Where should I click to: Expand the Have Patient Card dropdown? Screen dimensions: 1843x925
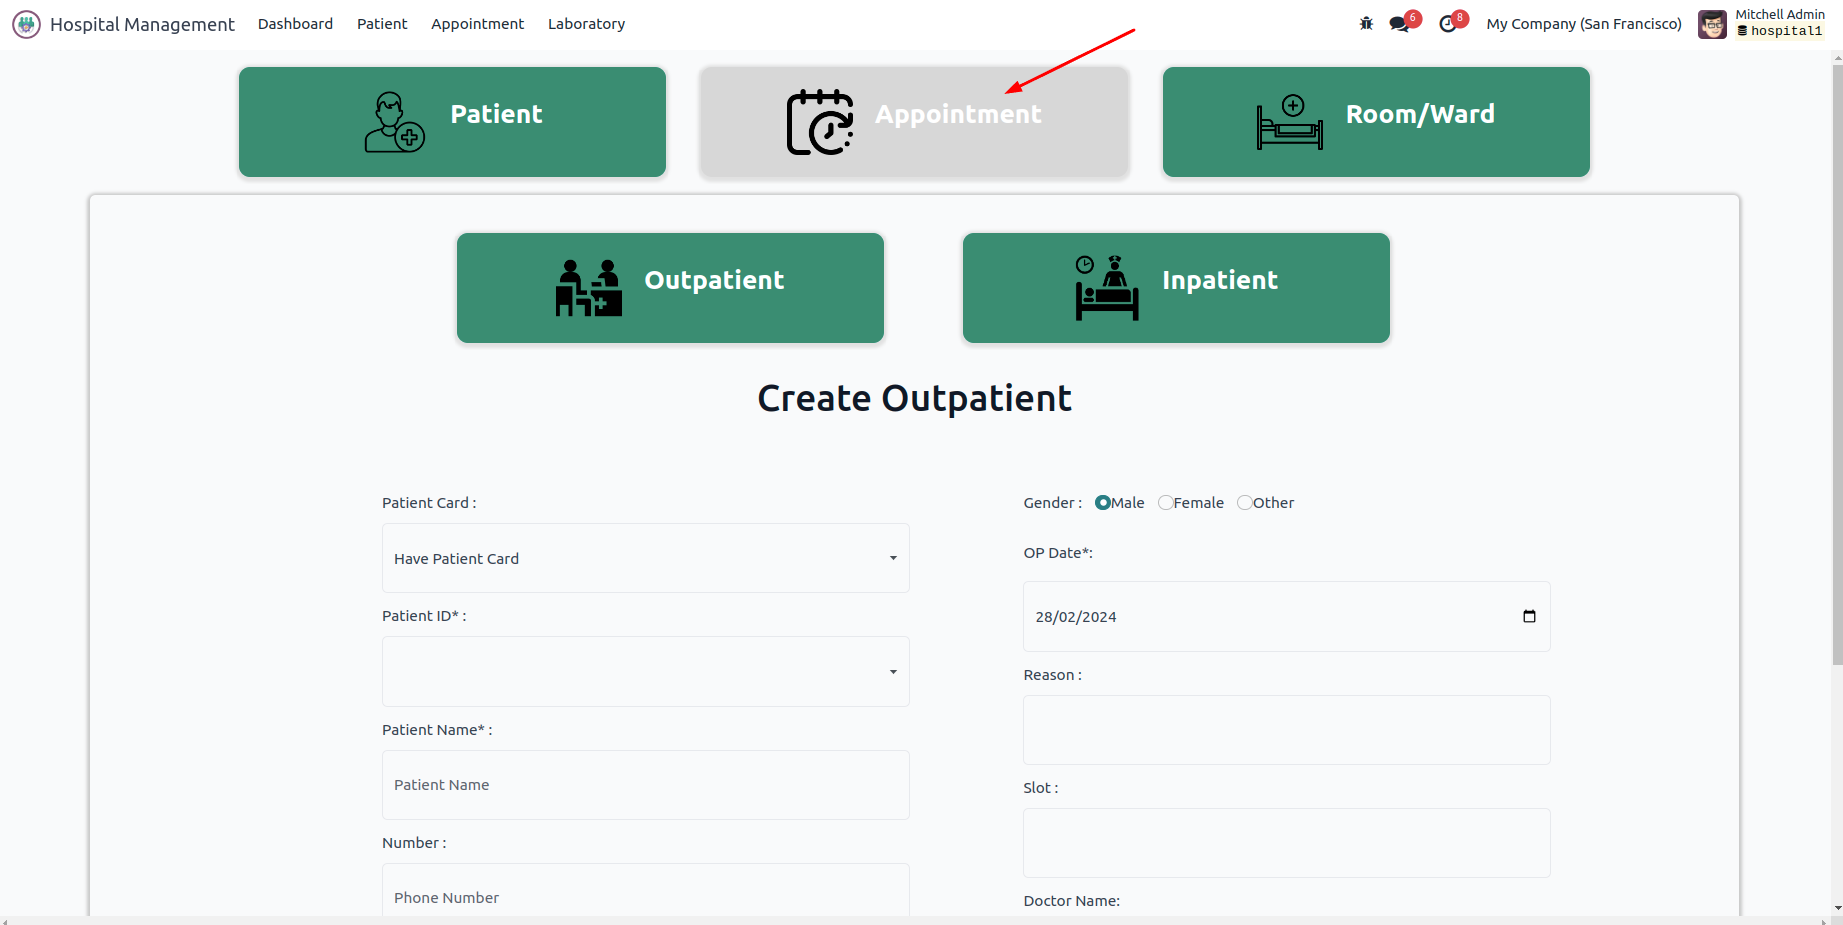(645, 558)
